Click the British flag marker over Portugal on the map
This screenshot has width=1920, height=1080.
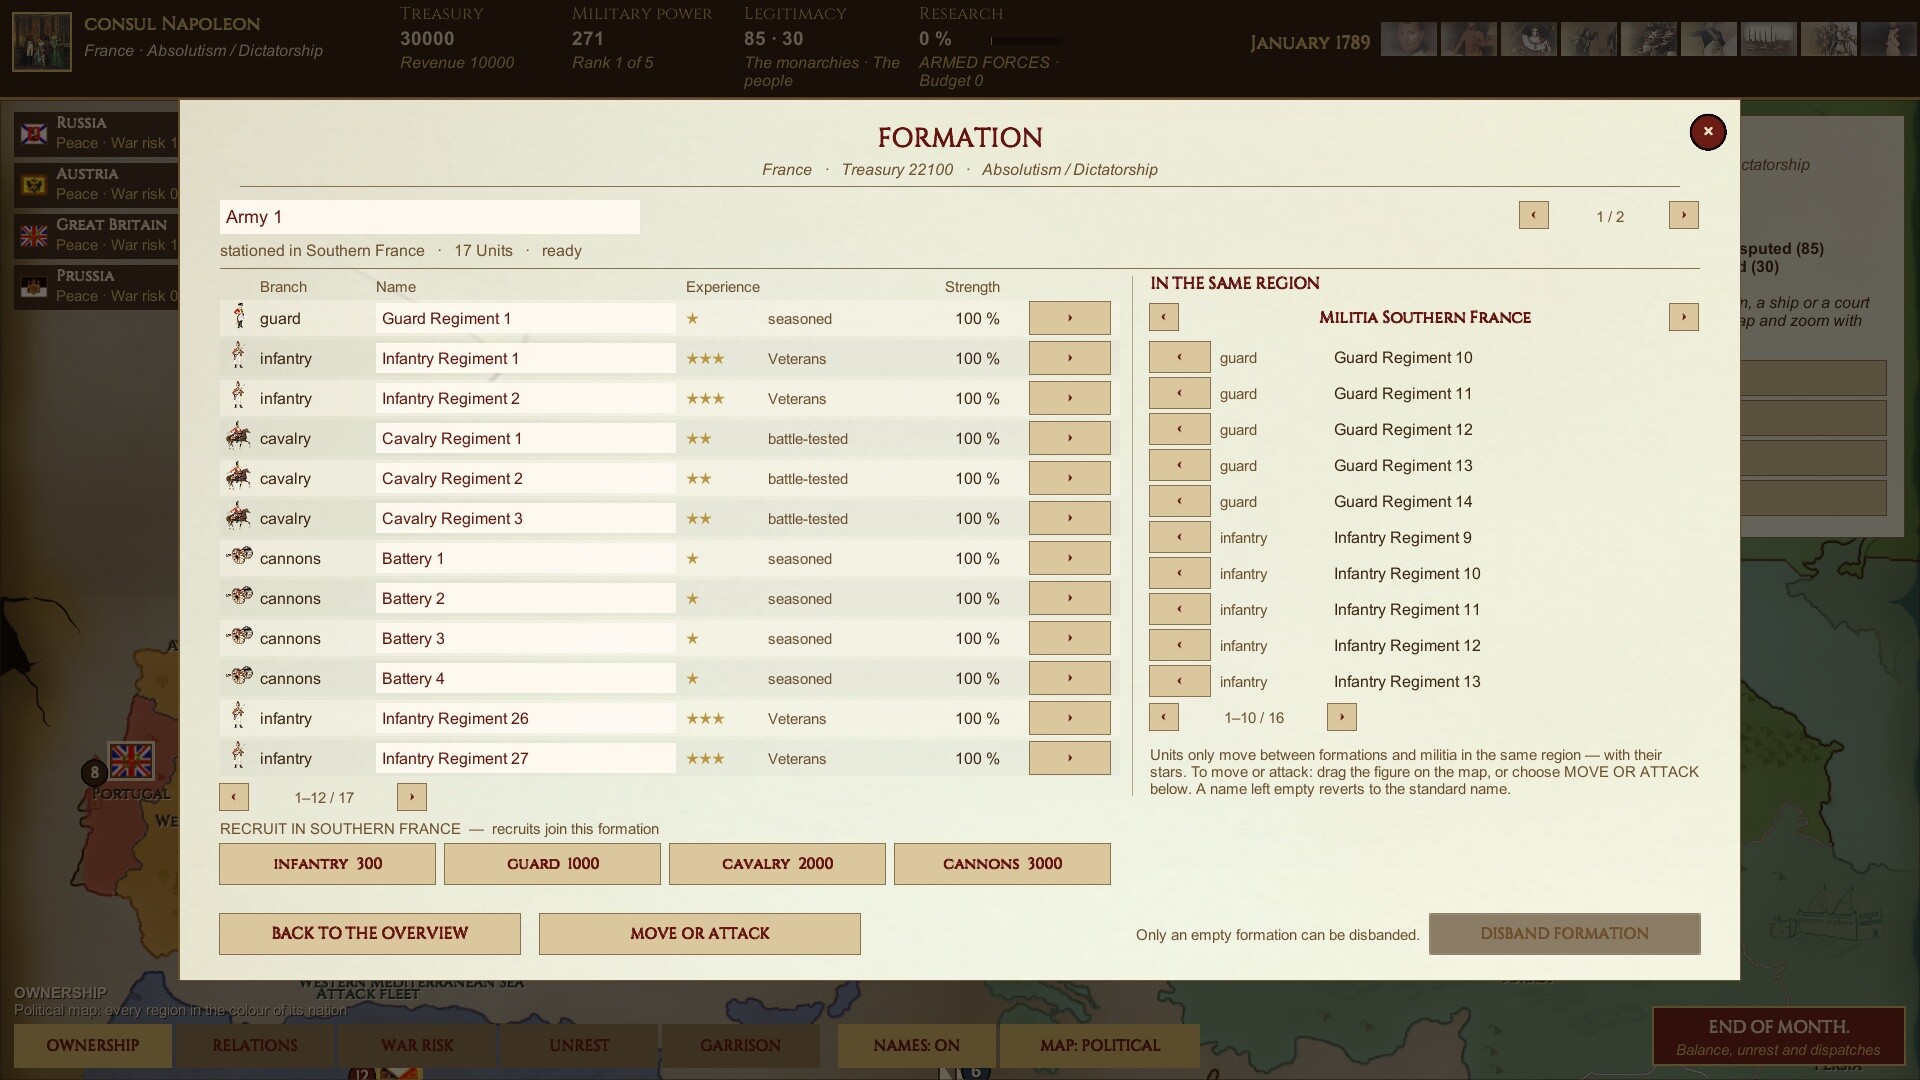tap(131, 762)
